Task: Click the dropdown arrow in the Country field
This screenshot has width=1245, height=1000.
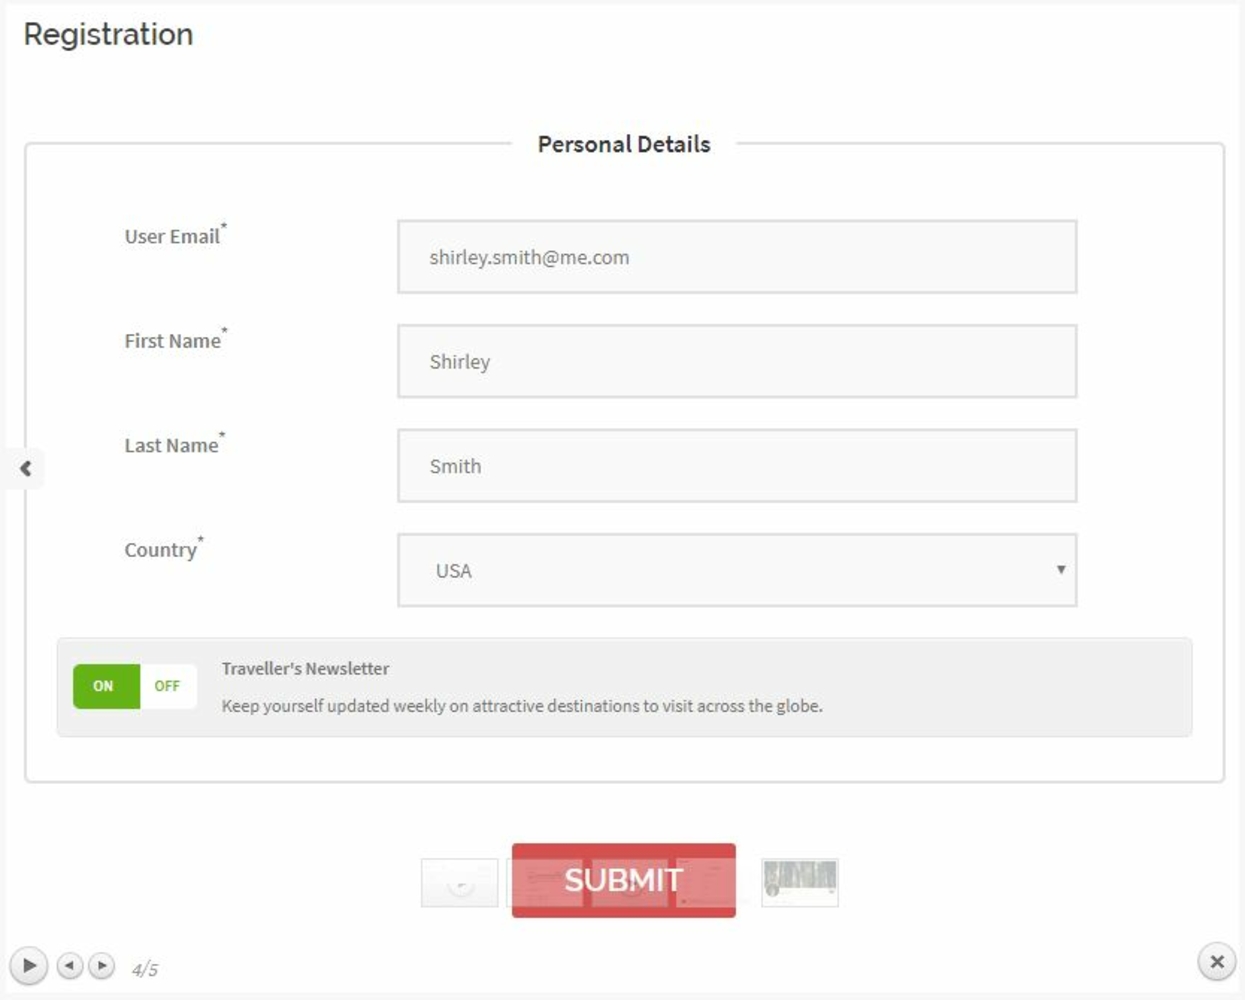Action: coord(1061,570)
